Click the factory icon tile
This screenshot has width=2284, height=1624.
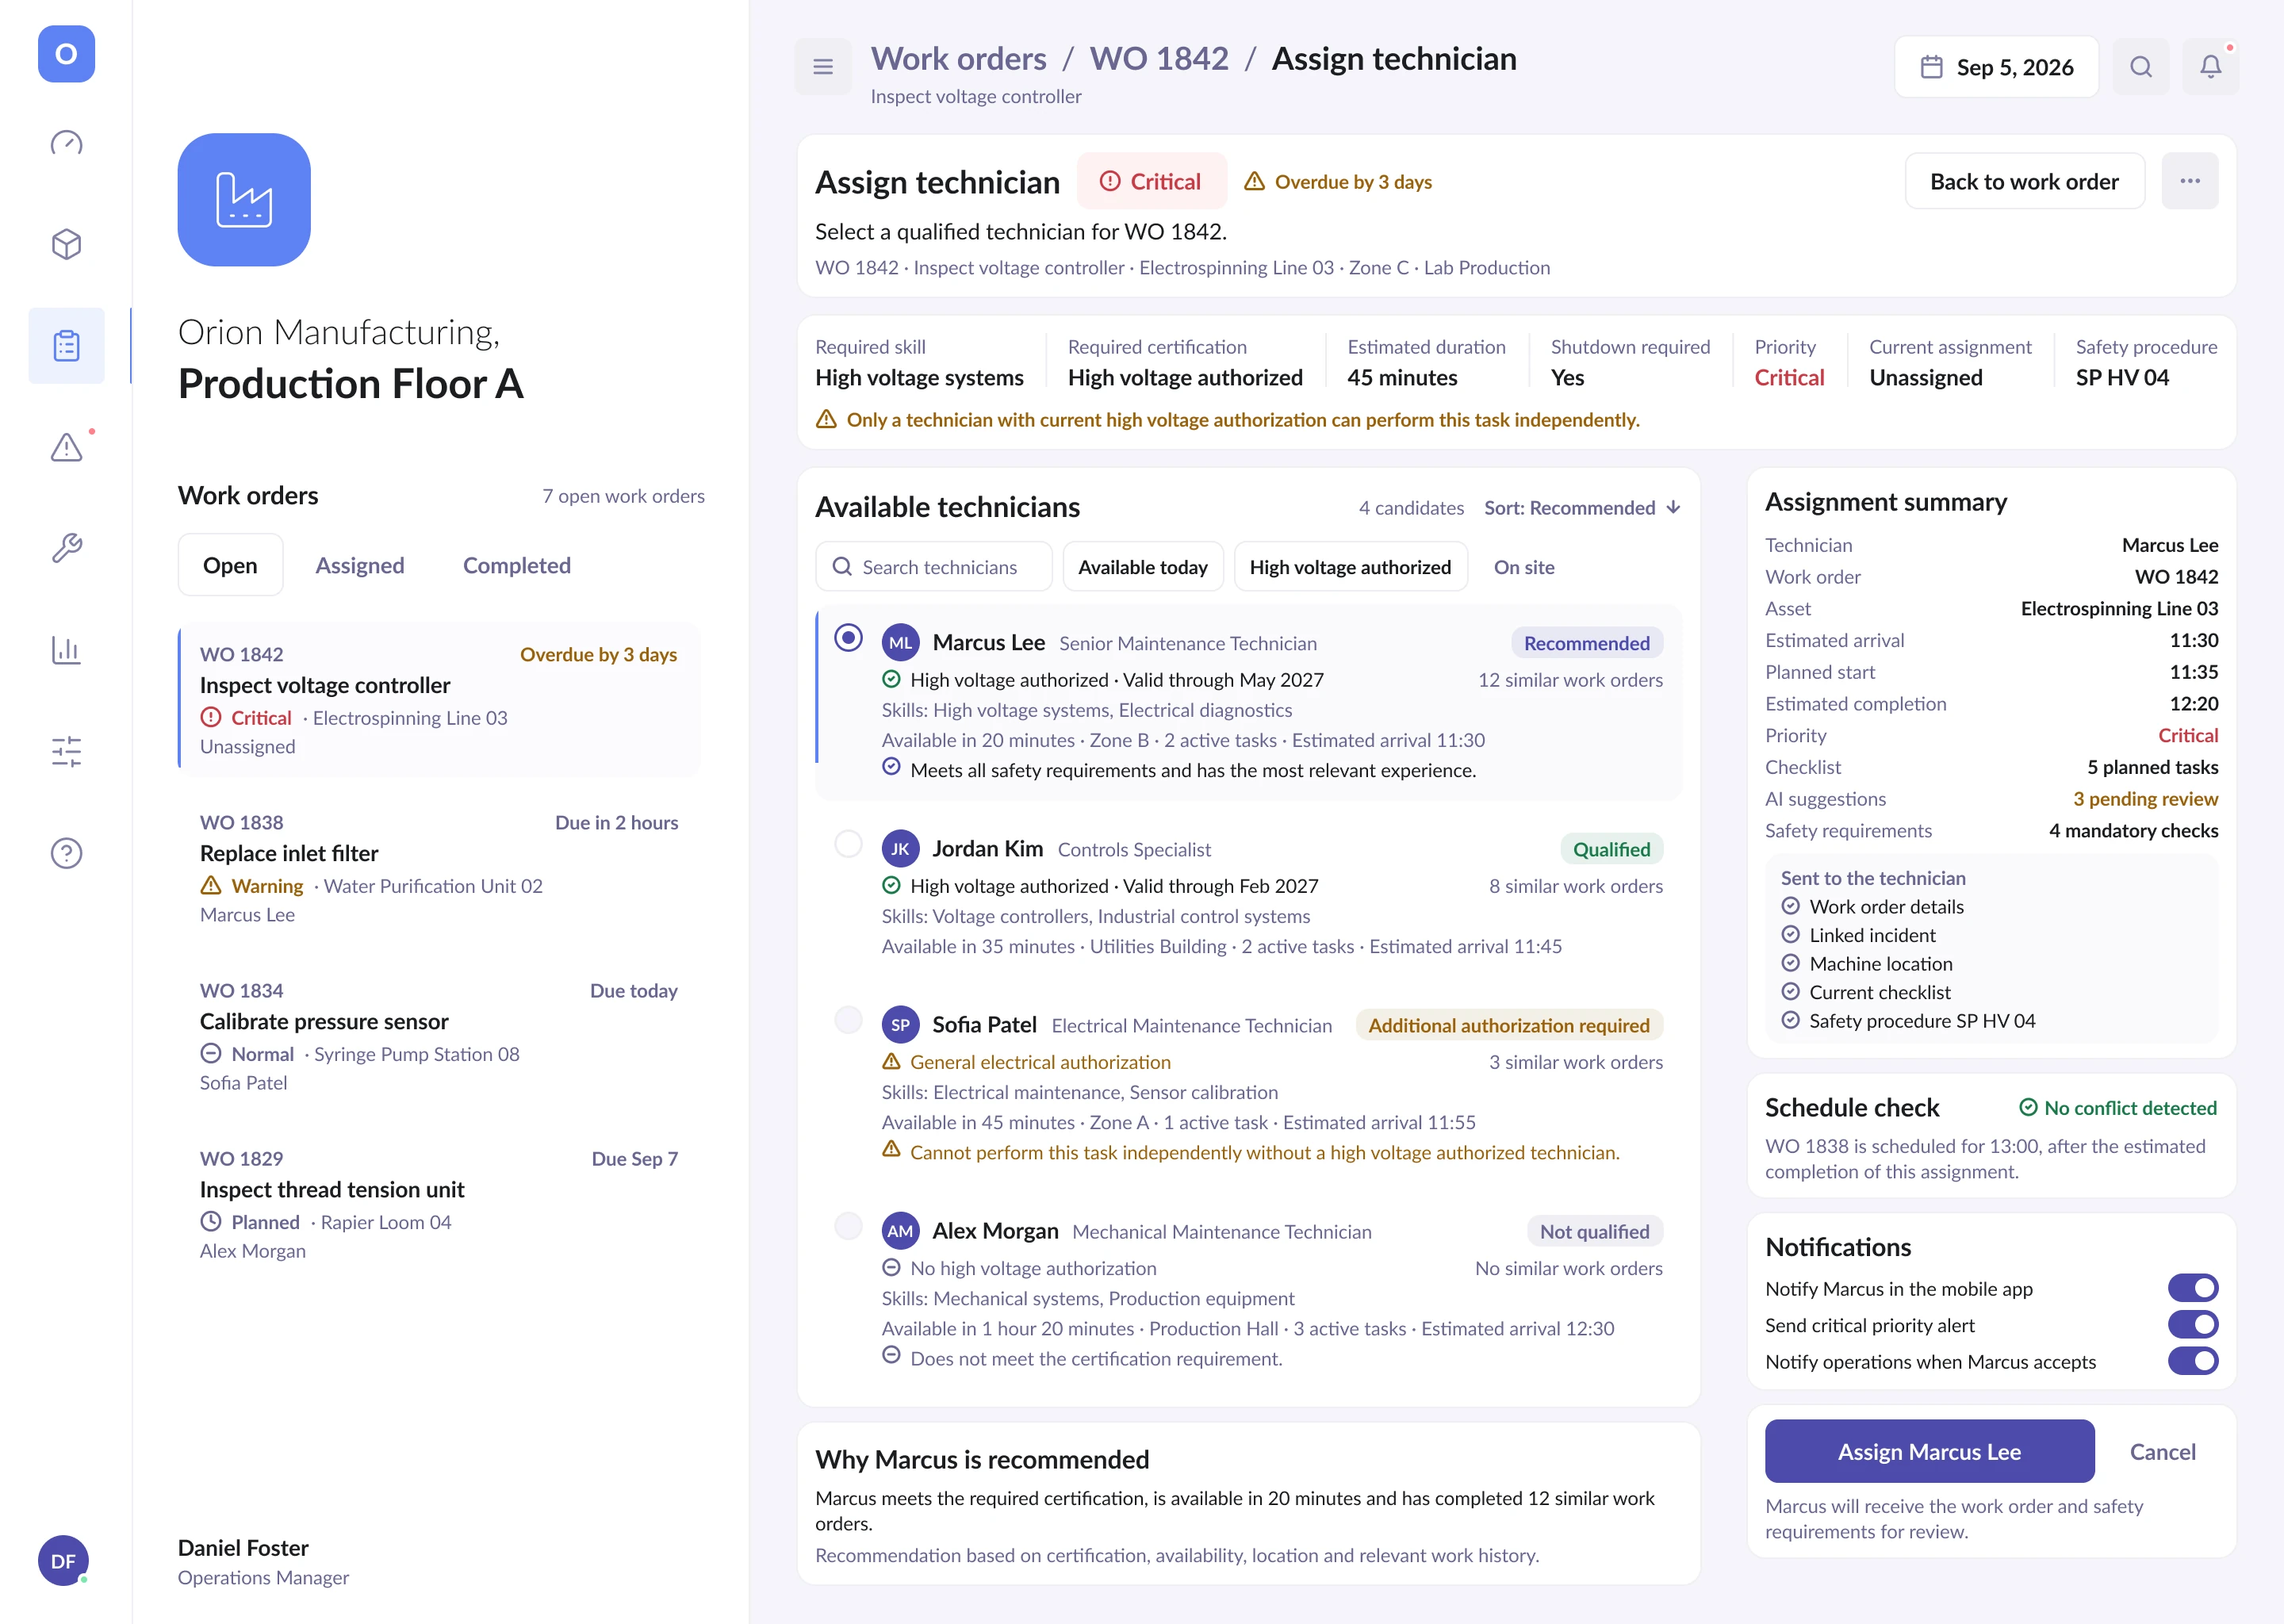244,200
